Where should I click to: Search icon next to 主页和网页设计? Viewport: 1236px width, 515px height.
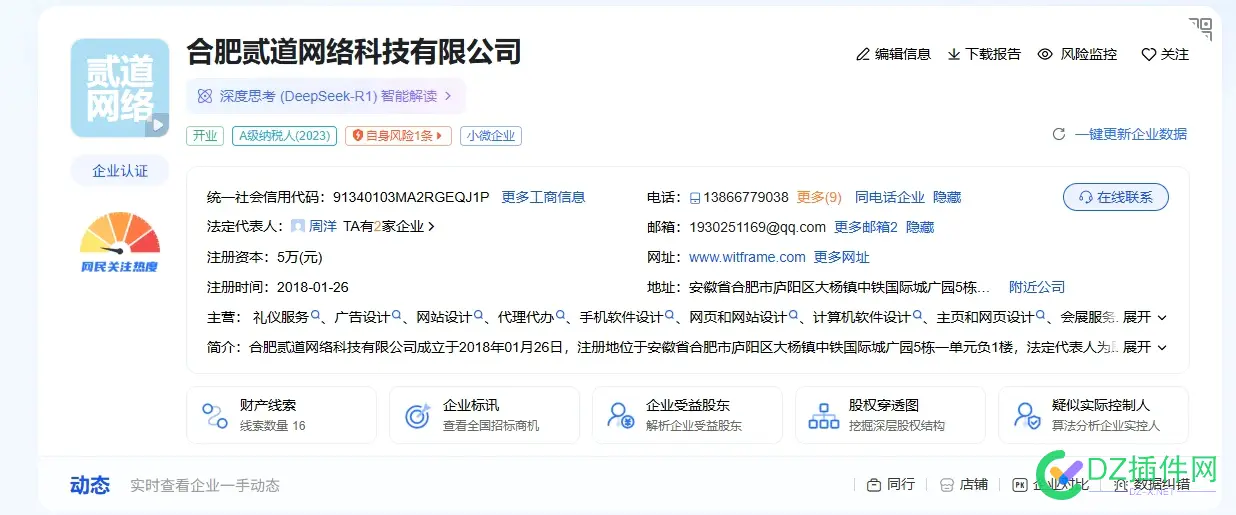tap(1041, 316)
